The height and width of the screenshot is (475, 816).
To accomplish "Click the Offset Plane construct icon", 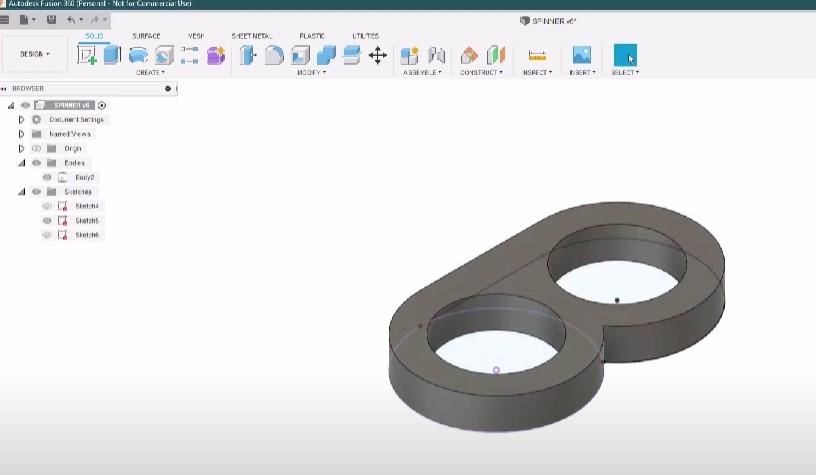I will click(469, 55).
